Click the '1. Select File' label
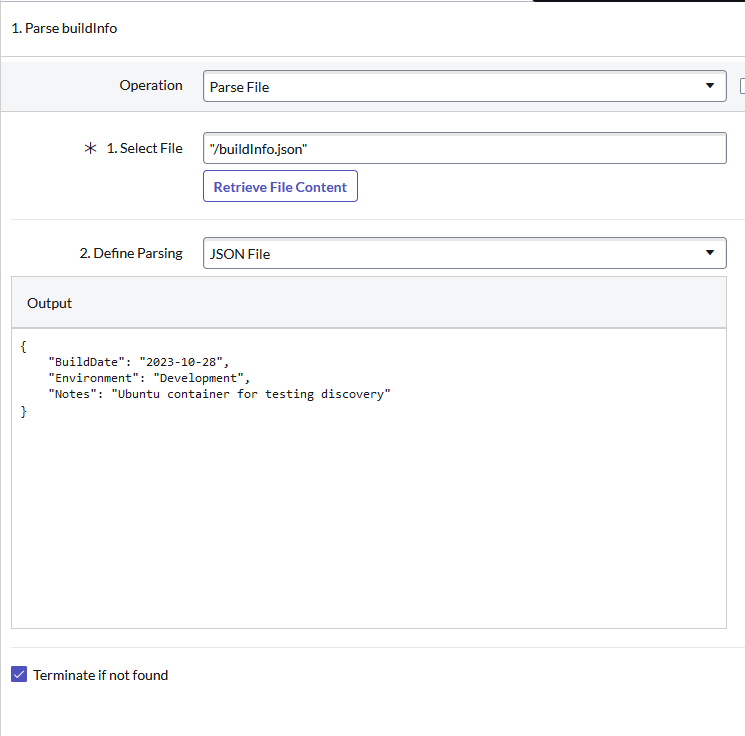Viewport: 745px width, 736px height. click(x=144, y=148)
